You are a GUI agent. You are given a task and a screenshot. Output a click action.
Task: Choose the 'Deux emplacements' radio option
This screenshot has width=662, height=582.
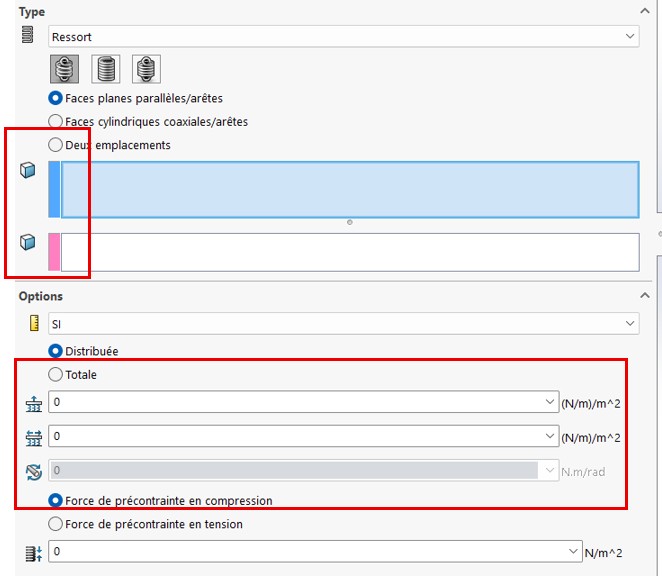click(56, 145)
